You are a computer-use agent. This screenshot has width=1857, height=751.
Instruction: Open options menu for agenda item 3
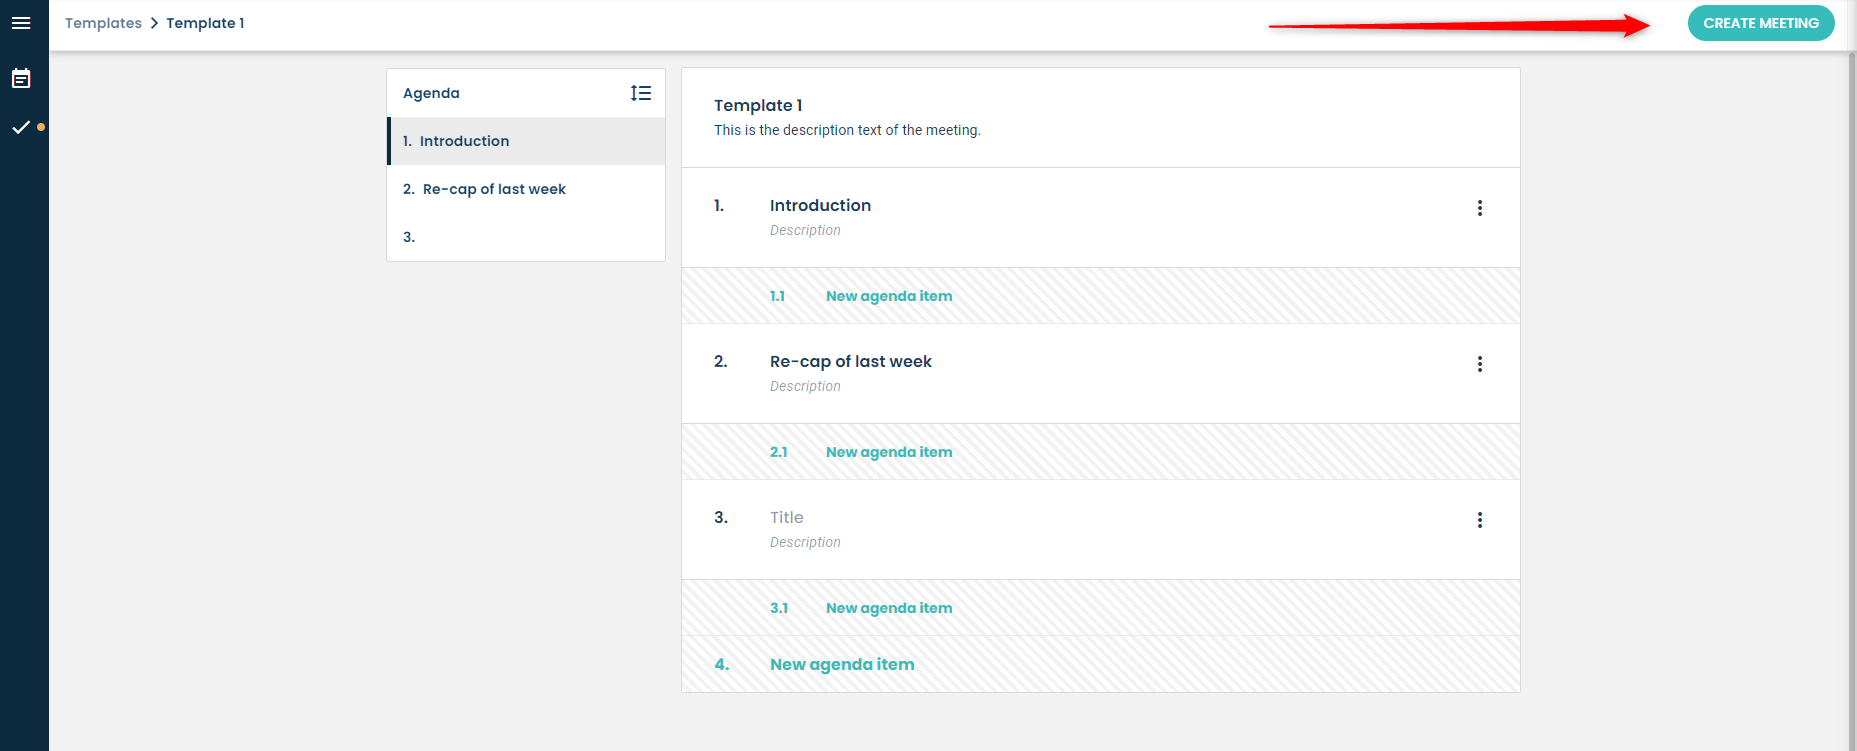coord(1479,520)
